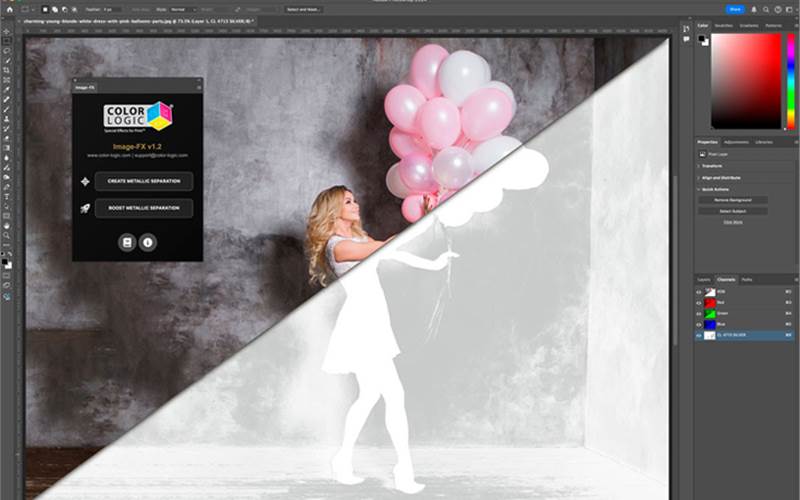Screen dimensions: 800x500
Task: Select the Hand tool
Action: (7, 226)
